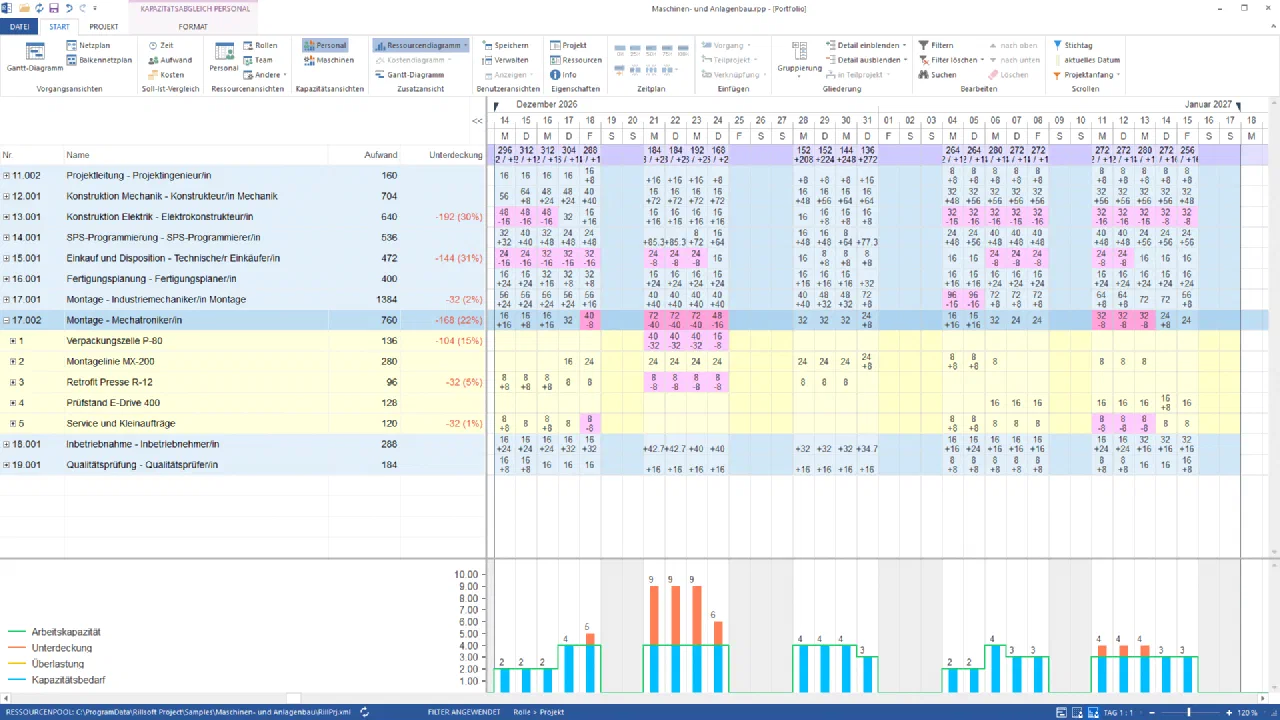Toggle third highlighted view-mode icon in status bar

point(1092,712)
